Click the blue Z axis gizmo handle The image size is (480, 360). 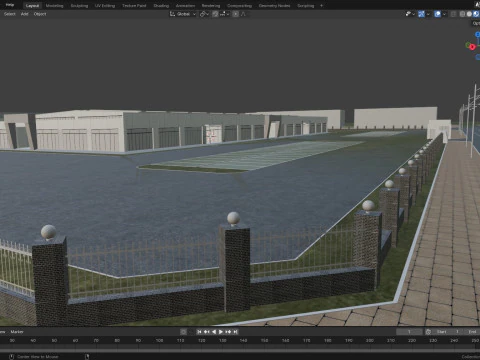[478, 34]
